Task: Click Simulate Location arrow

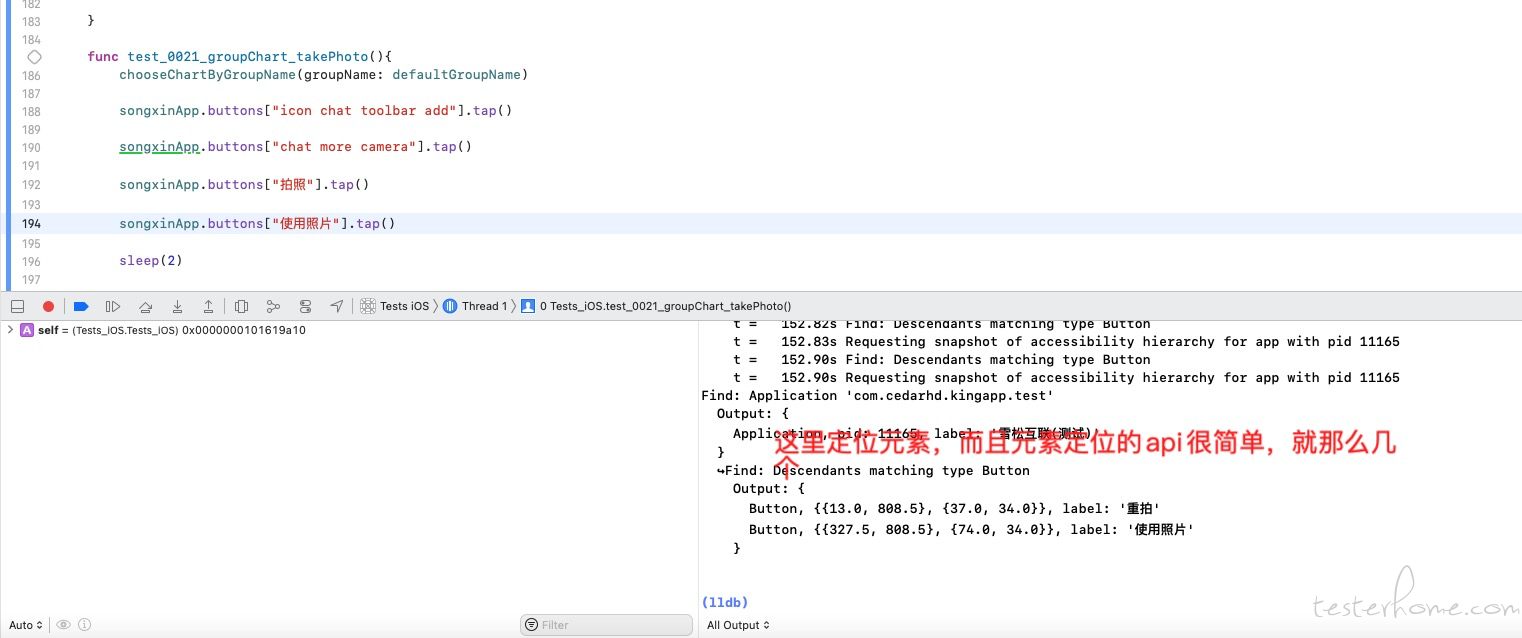Action: 337,306
